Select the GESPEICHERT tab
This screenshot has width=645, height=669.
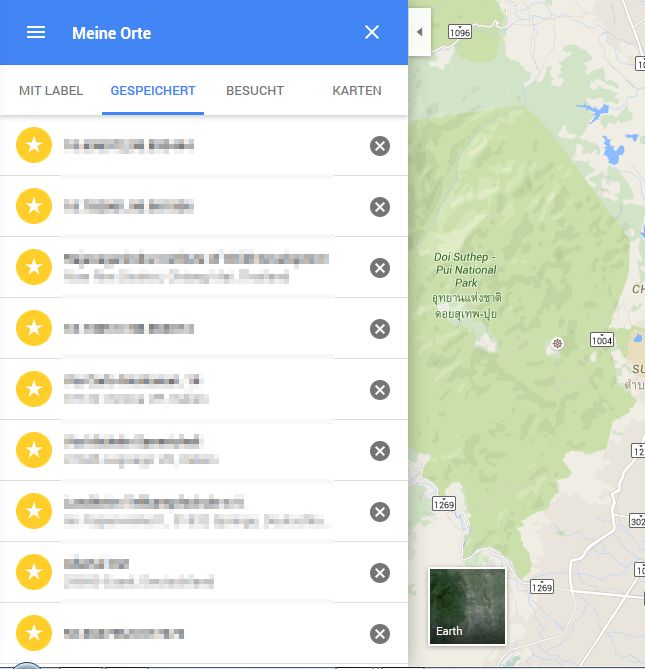[x=153, y=91]
